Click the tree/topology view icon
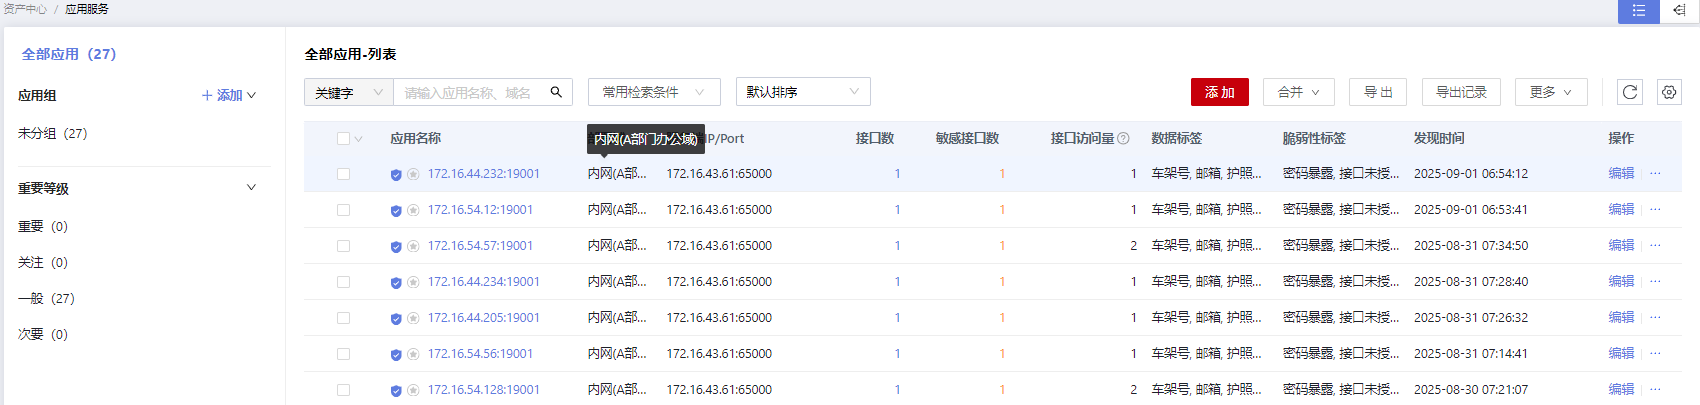This screenshot has height=405, width=1700. click(x=1679, y=10)
